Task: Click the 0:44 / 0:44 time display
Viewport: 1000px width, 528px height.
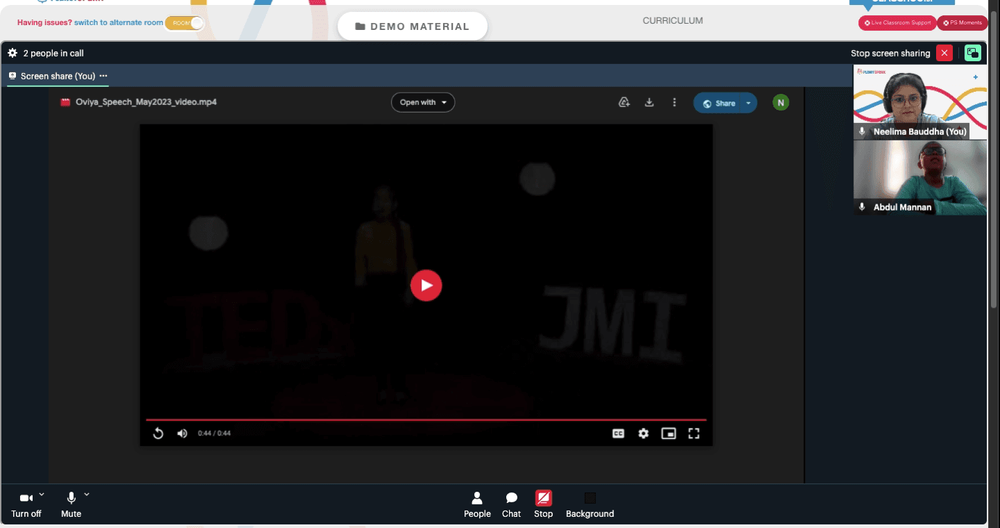Action: point(214,434)
